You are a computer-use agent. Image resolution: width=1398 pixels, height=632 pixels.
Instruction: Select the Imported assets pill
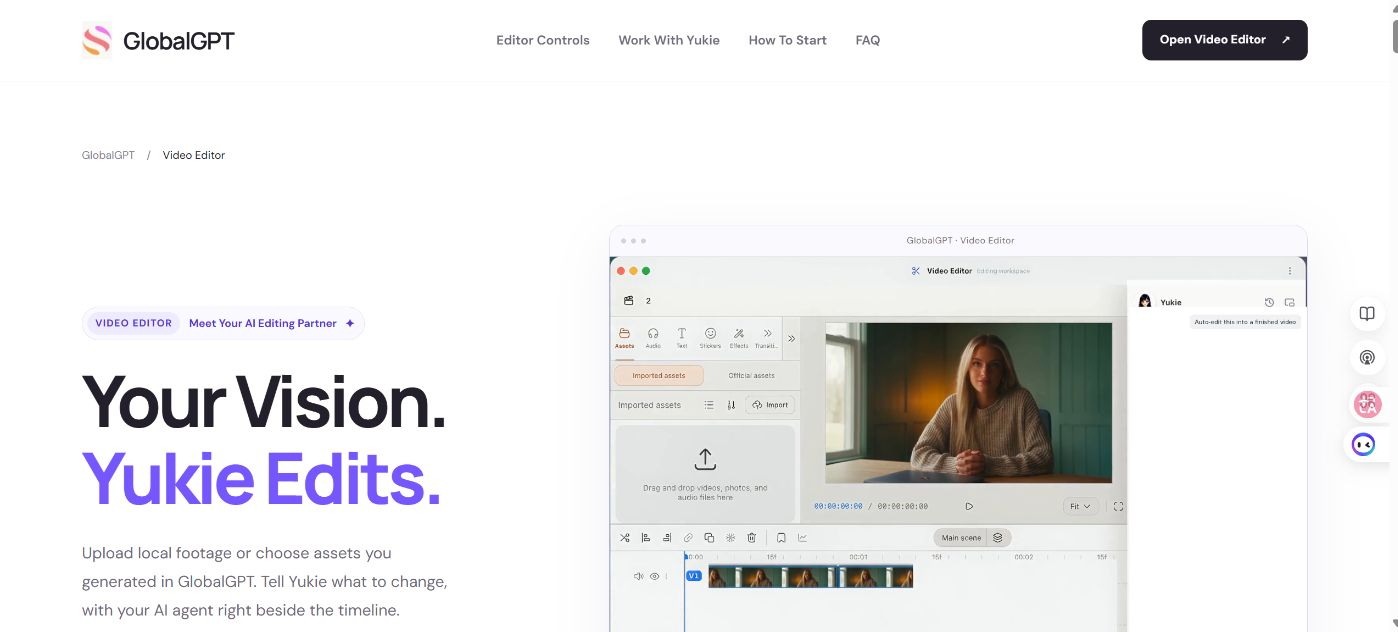tap(659, 376)
